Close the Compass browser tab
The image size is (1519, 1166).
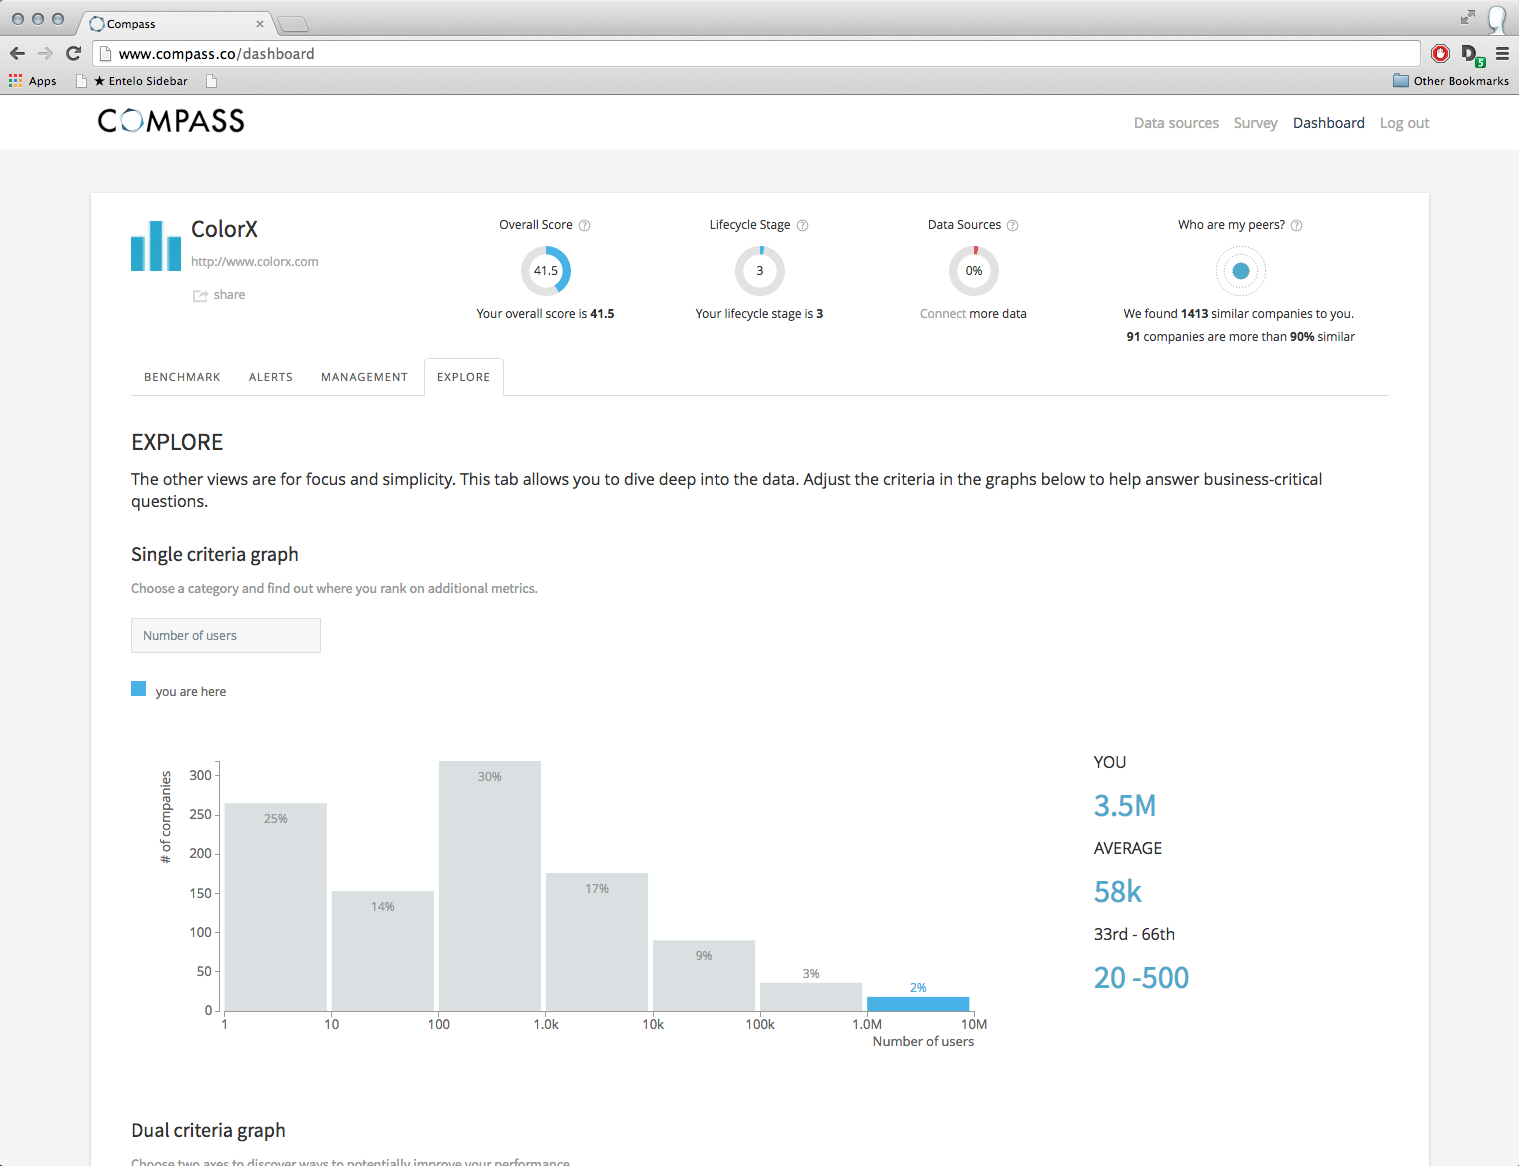point(260,24)
